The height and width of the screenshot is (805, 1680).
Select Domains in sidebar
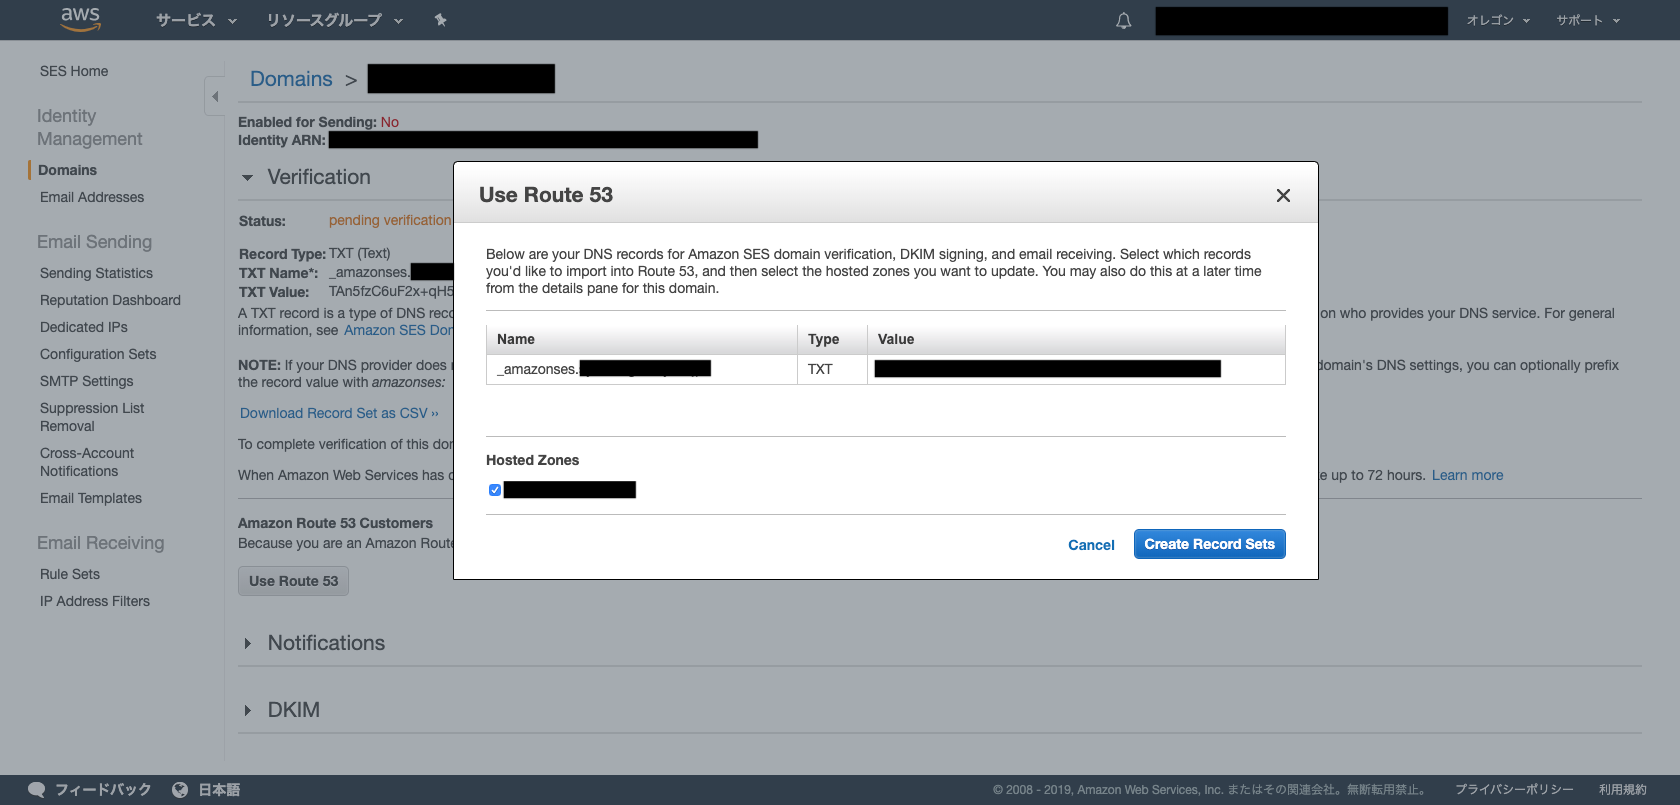[67, 170]
